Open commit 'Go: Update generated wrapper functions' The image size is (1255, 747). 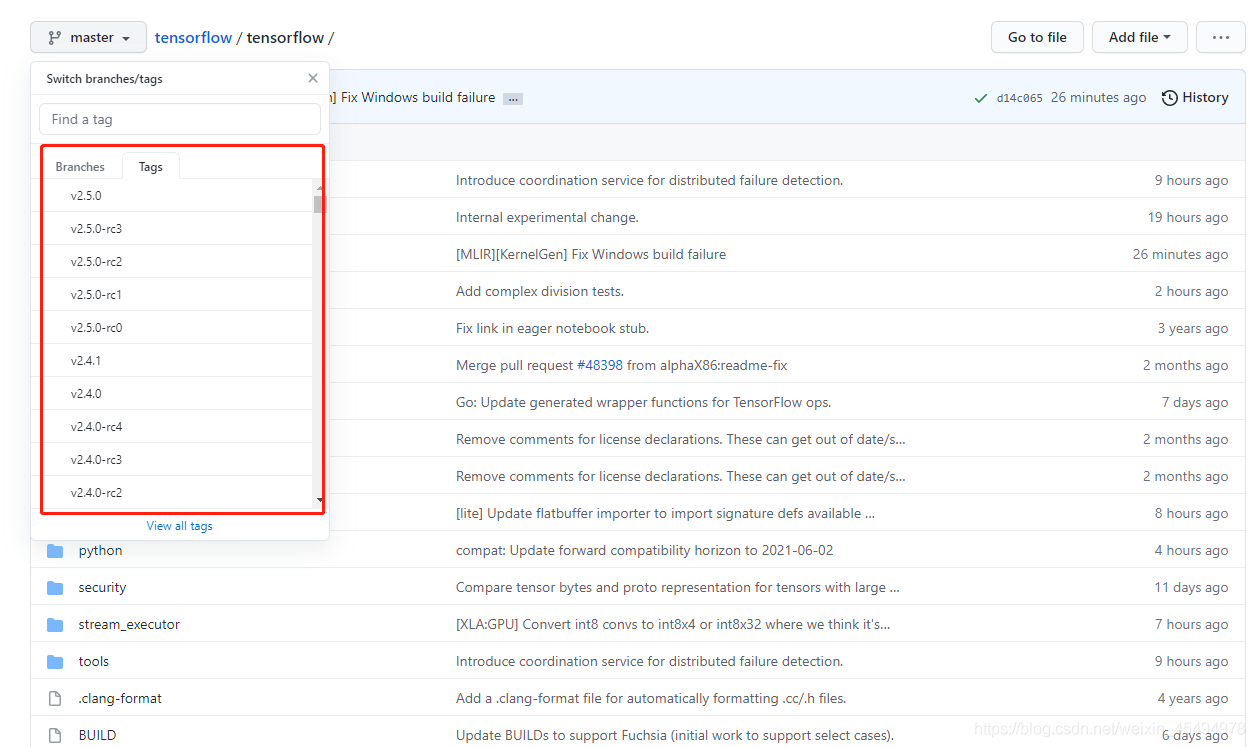tap(643, 402)
